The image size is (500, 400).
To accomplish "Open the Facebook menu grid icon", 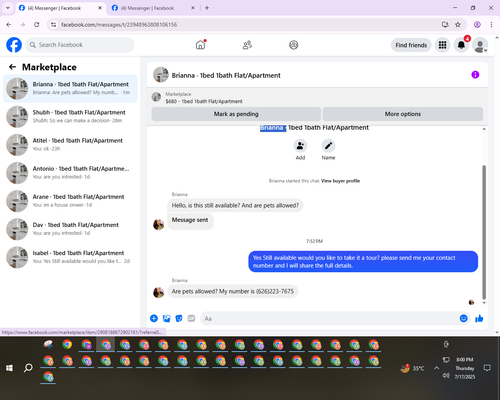I will pyautogui.click(x=442, y=45).
